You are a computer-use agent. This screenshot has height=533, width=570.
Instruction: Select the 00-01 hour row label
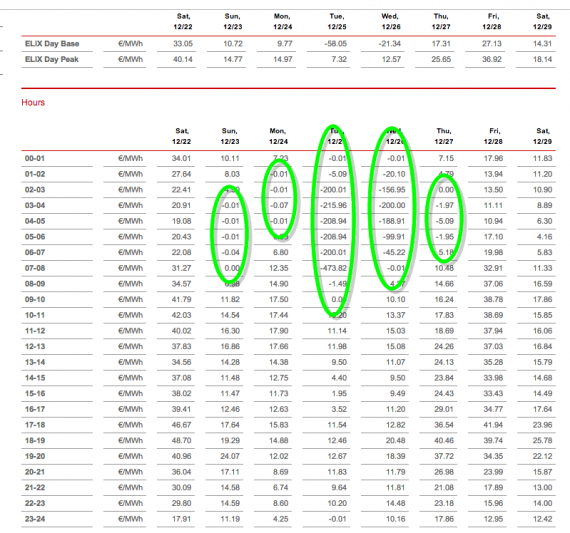click(x=35, y=159)
